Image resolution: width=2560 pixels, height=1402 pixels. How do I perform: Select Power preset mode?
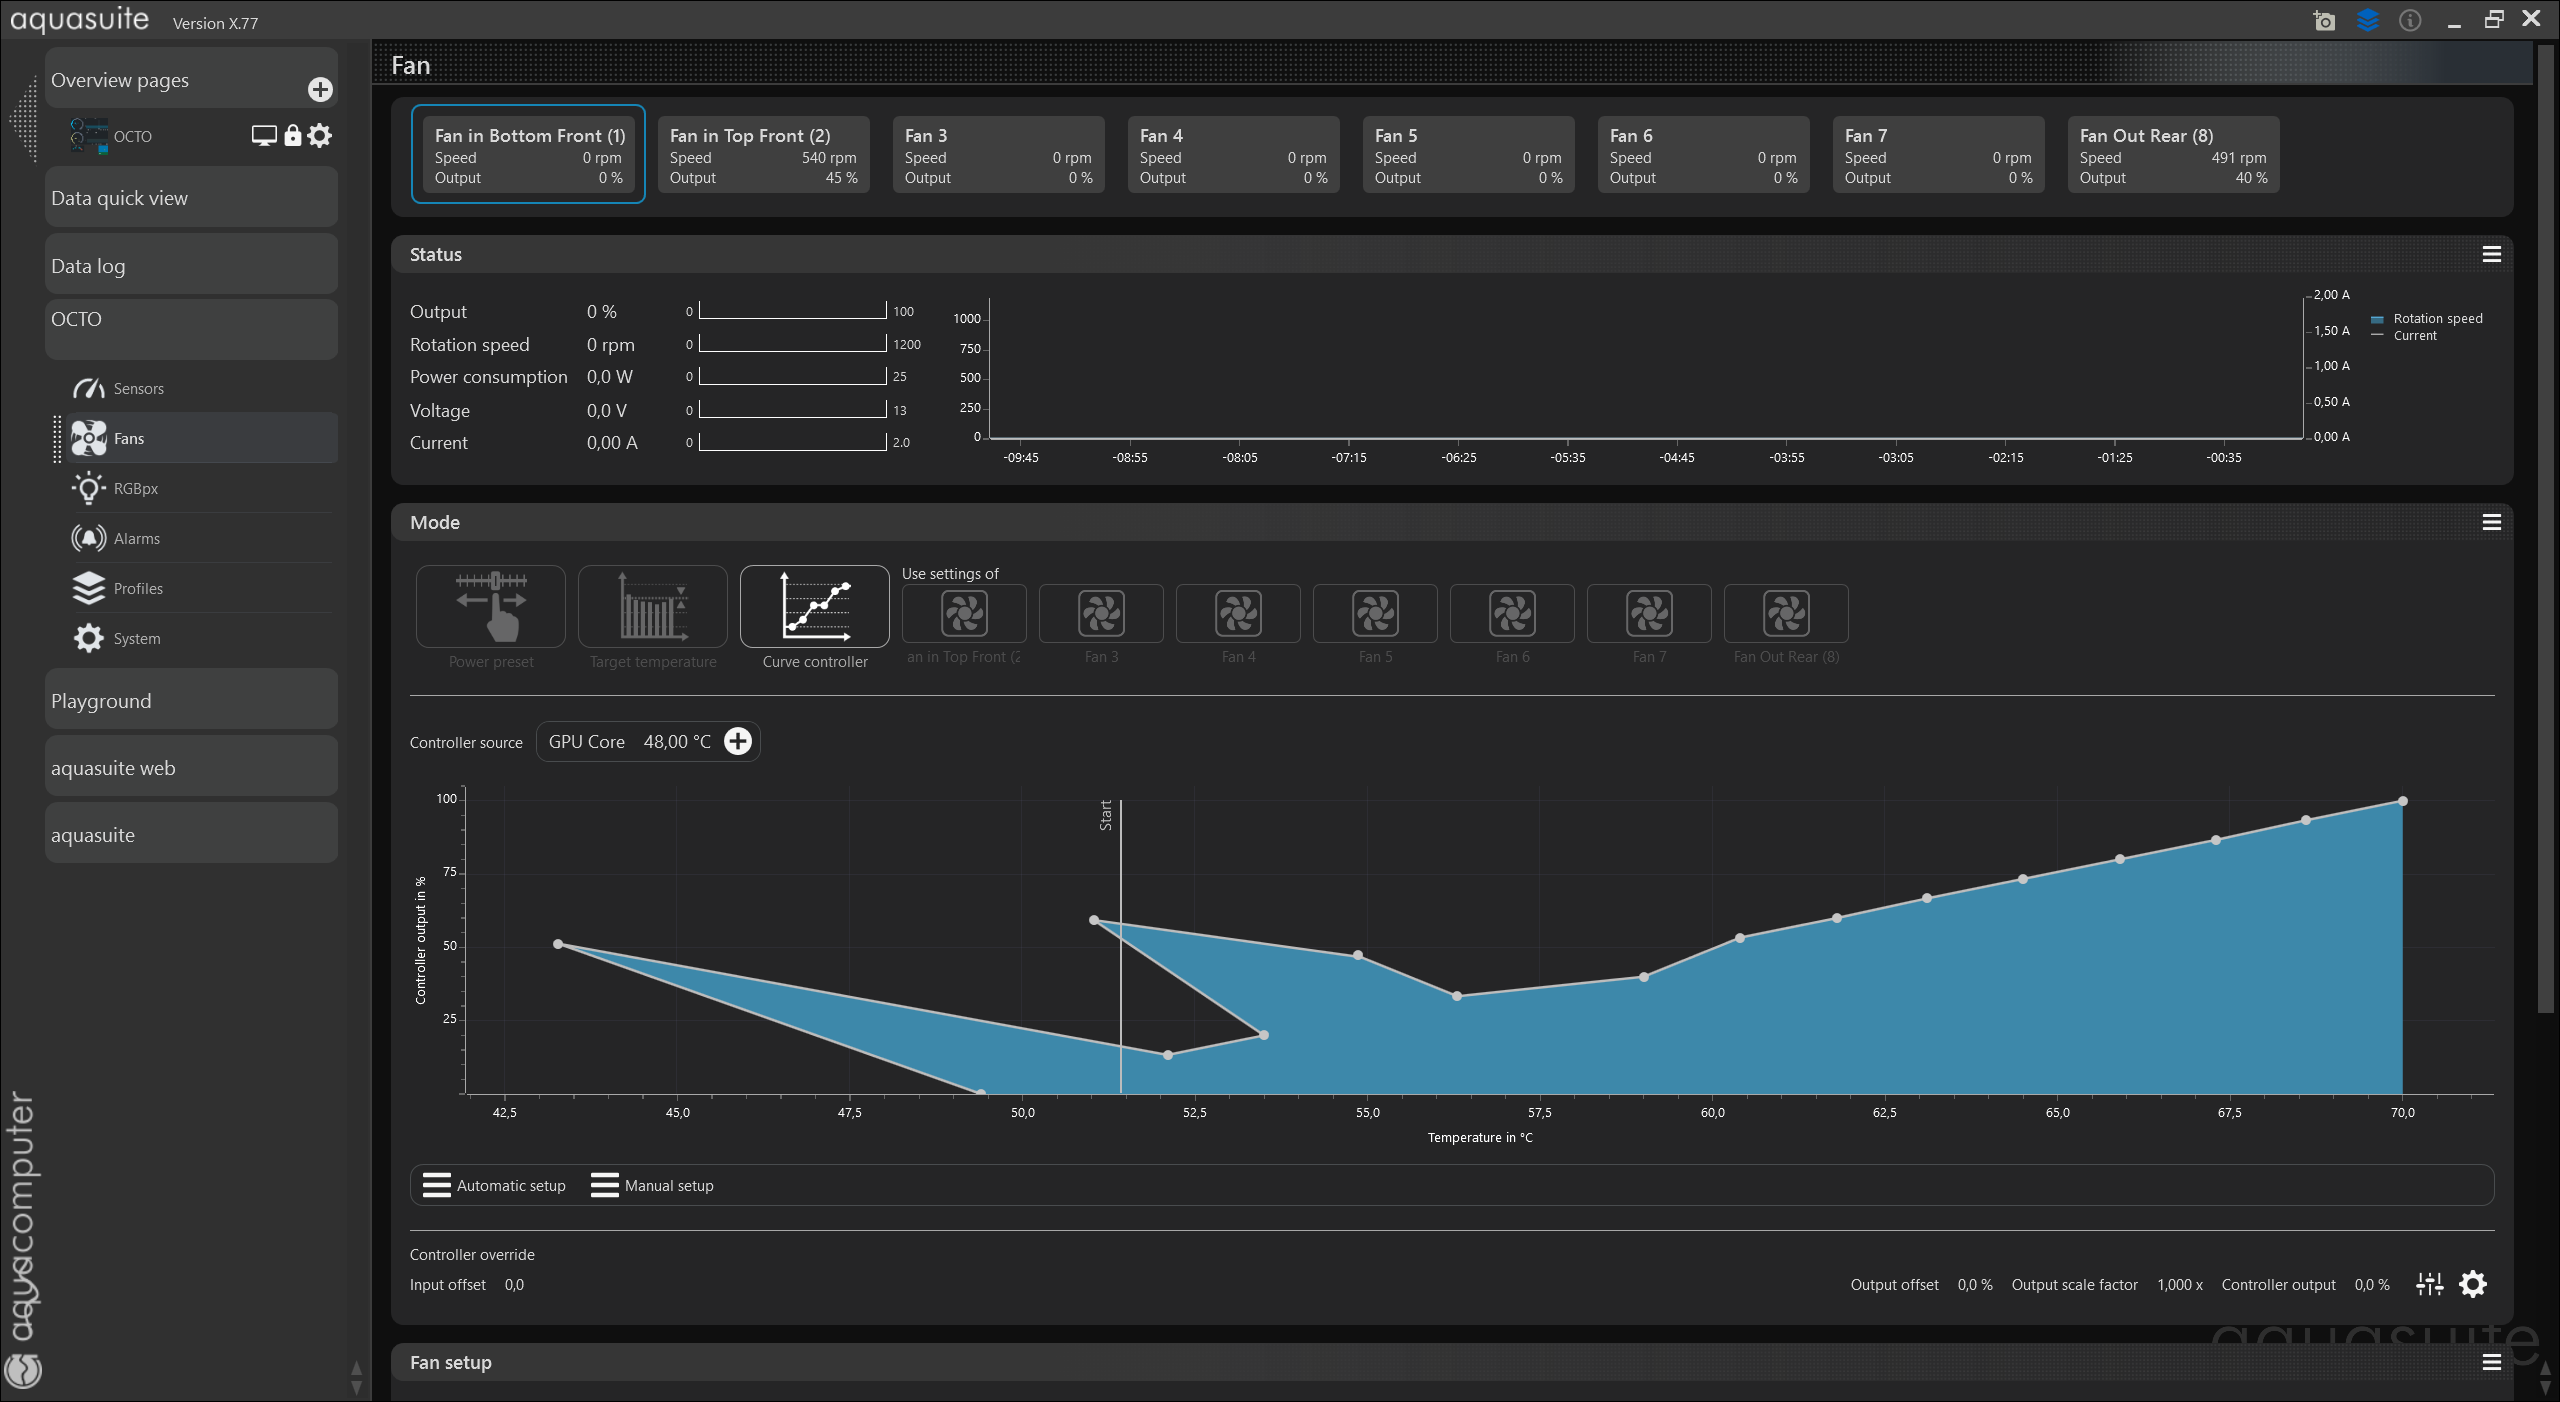(x=491, y=607)
